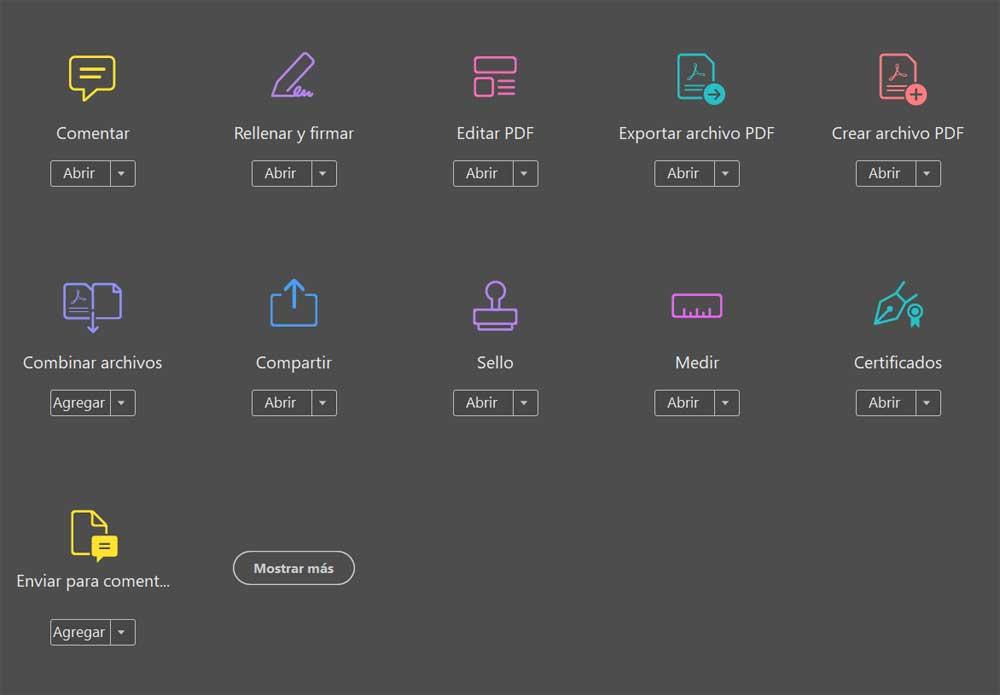Click Abrir under Compartir

(x=281, y=403)
